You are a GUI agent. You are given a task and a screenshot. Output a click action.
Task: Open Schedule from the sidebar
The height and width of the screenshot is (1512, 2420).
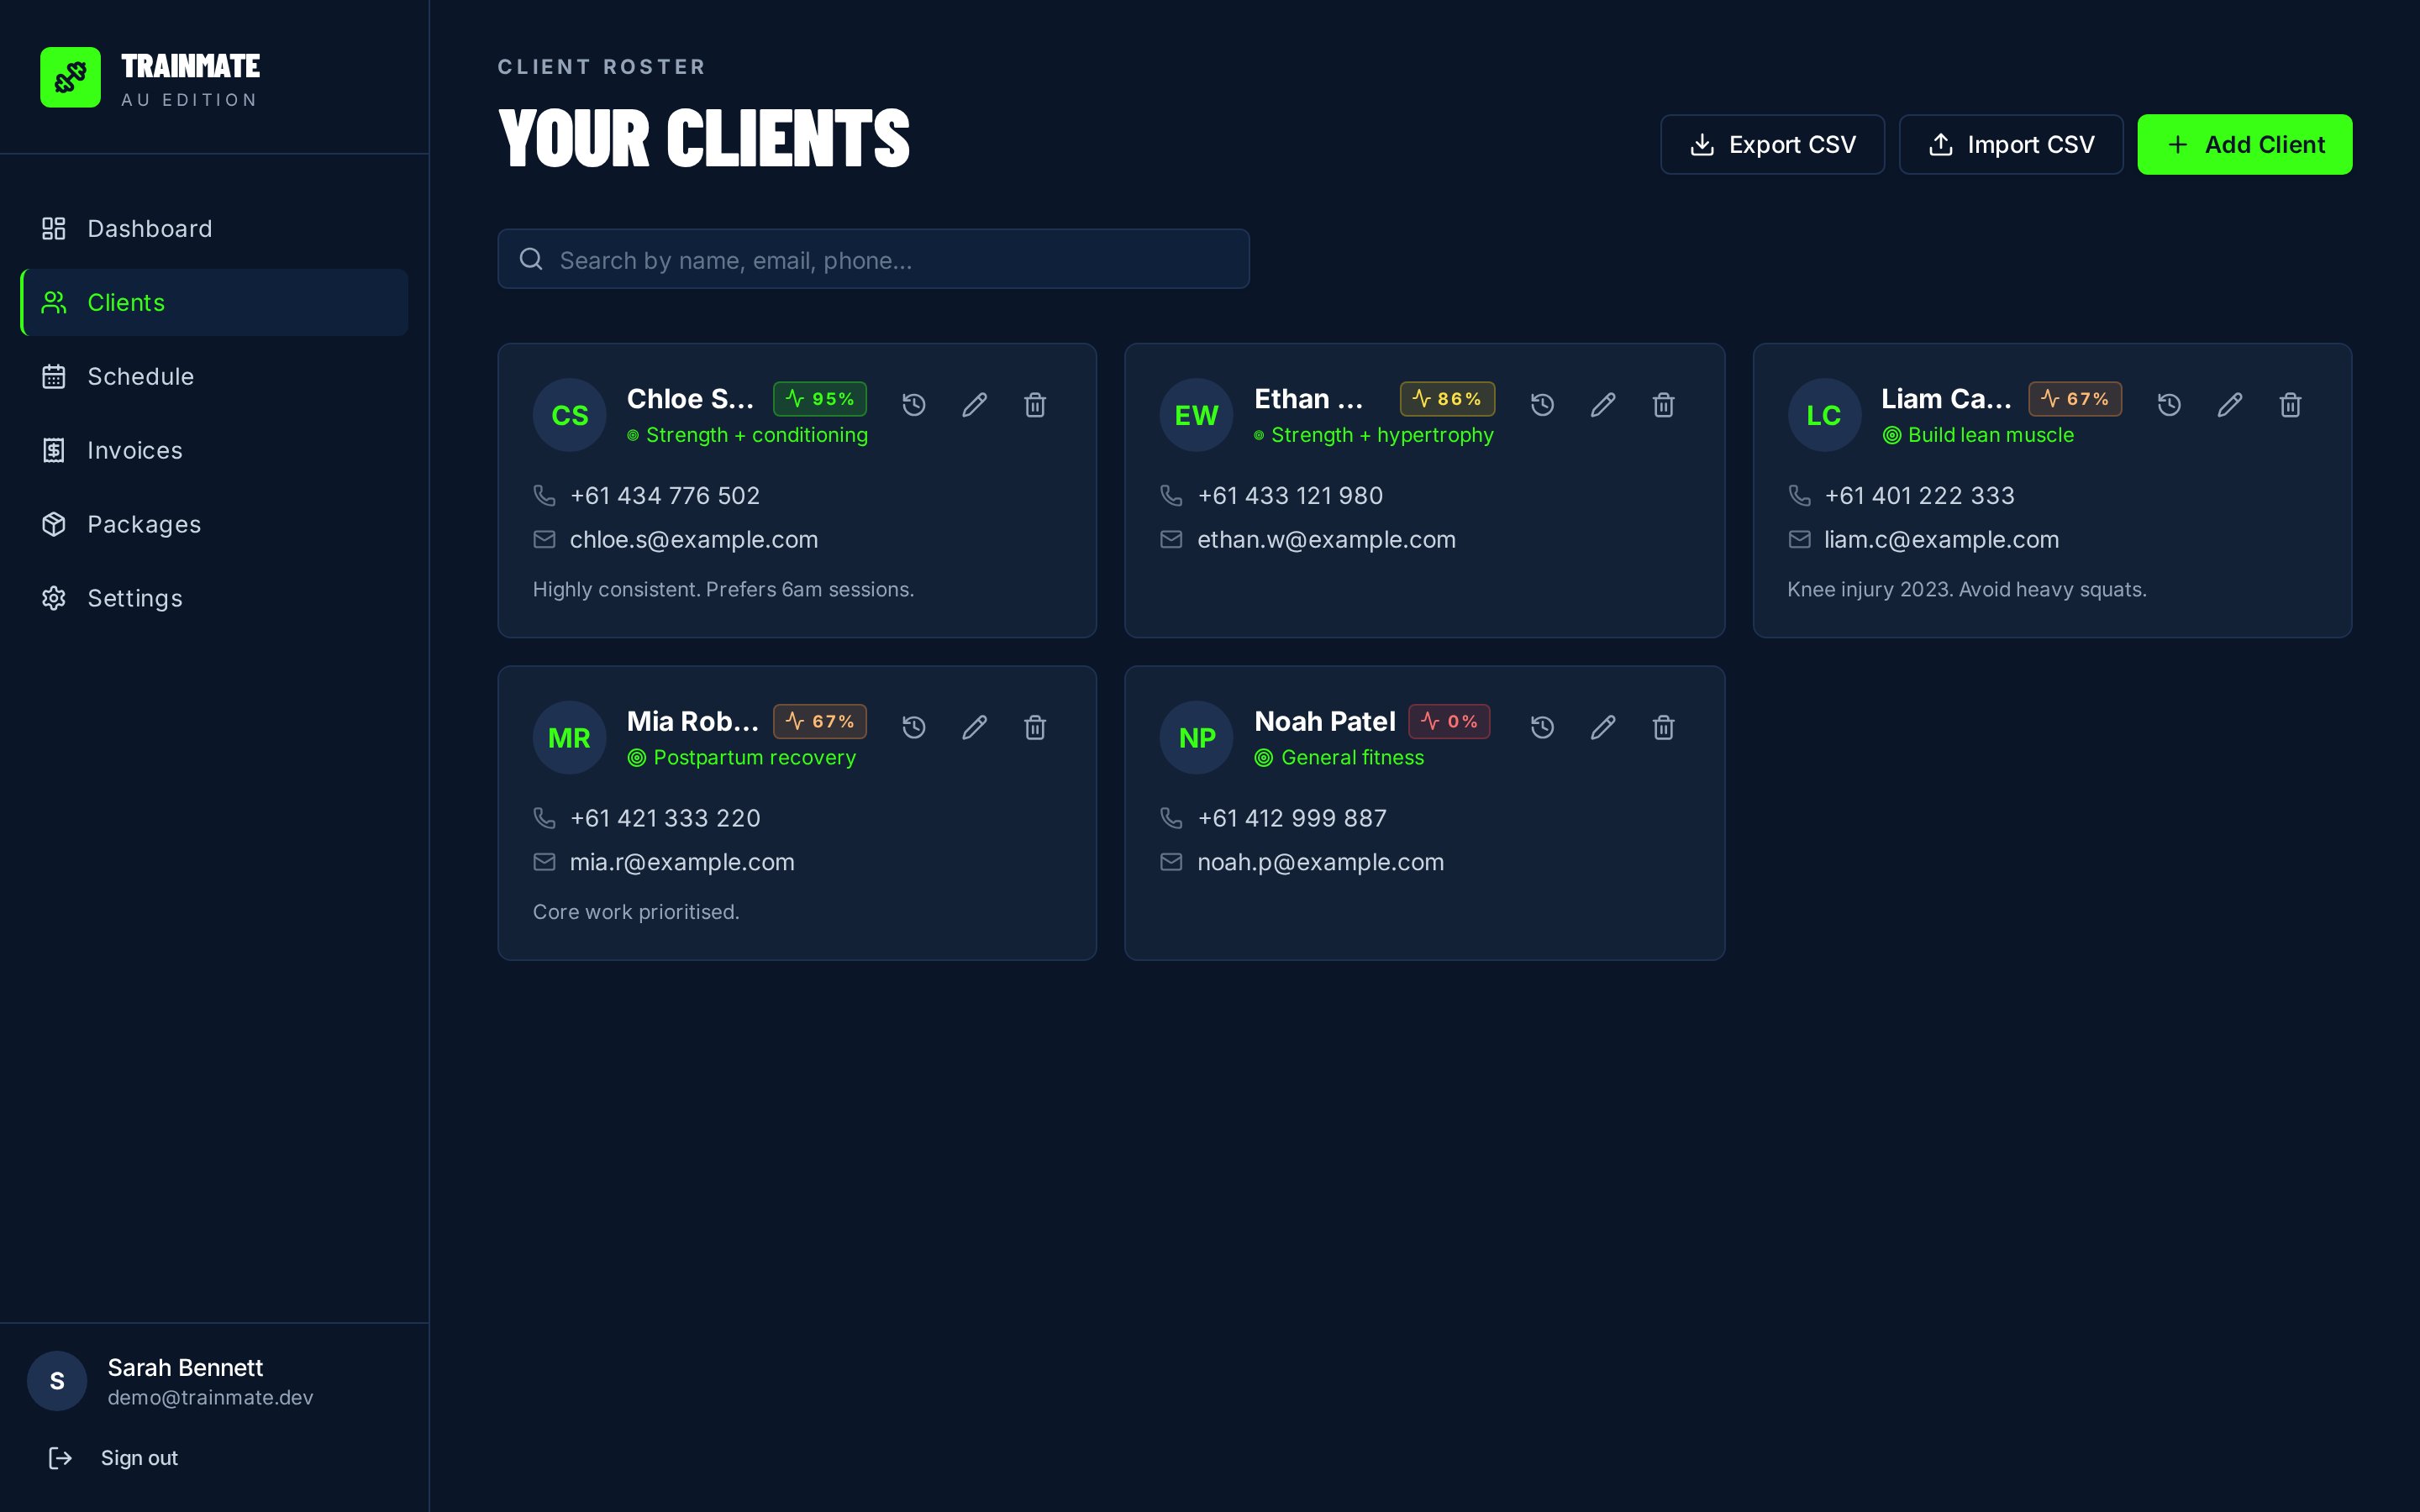click(214, 376)
